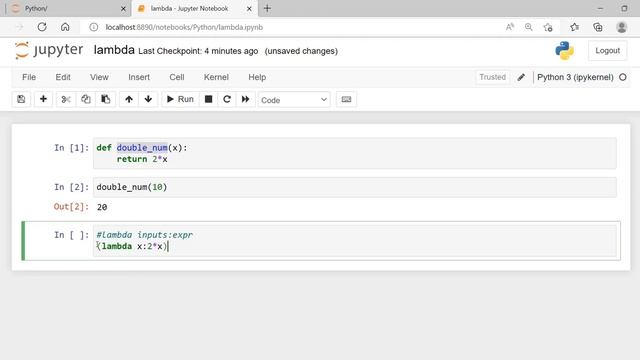
Task: Open the File menu
Action: click(29, 77)
